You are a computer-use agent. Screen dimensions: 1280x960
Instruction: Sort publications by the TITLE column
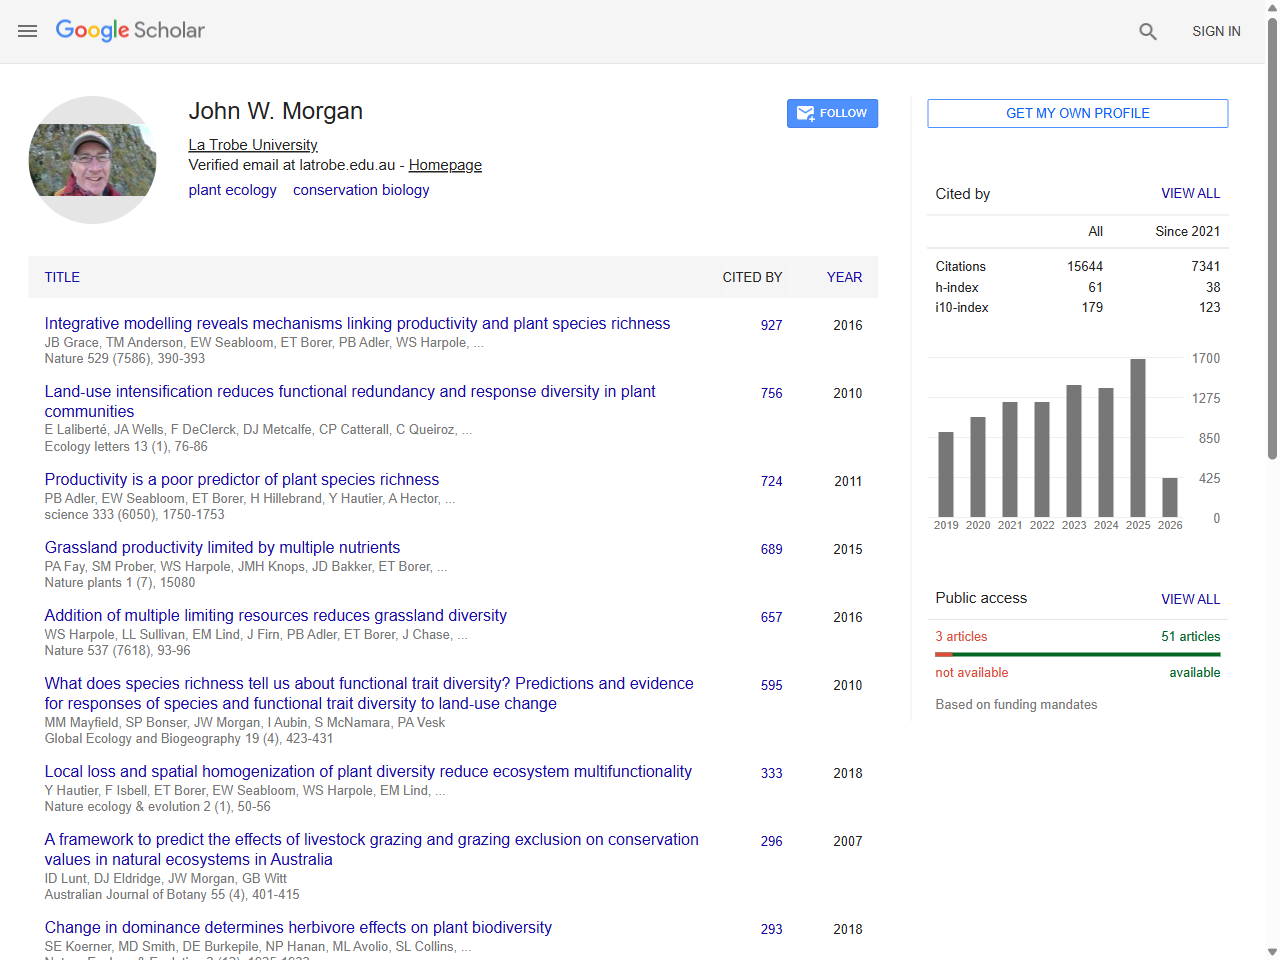62,277
